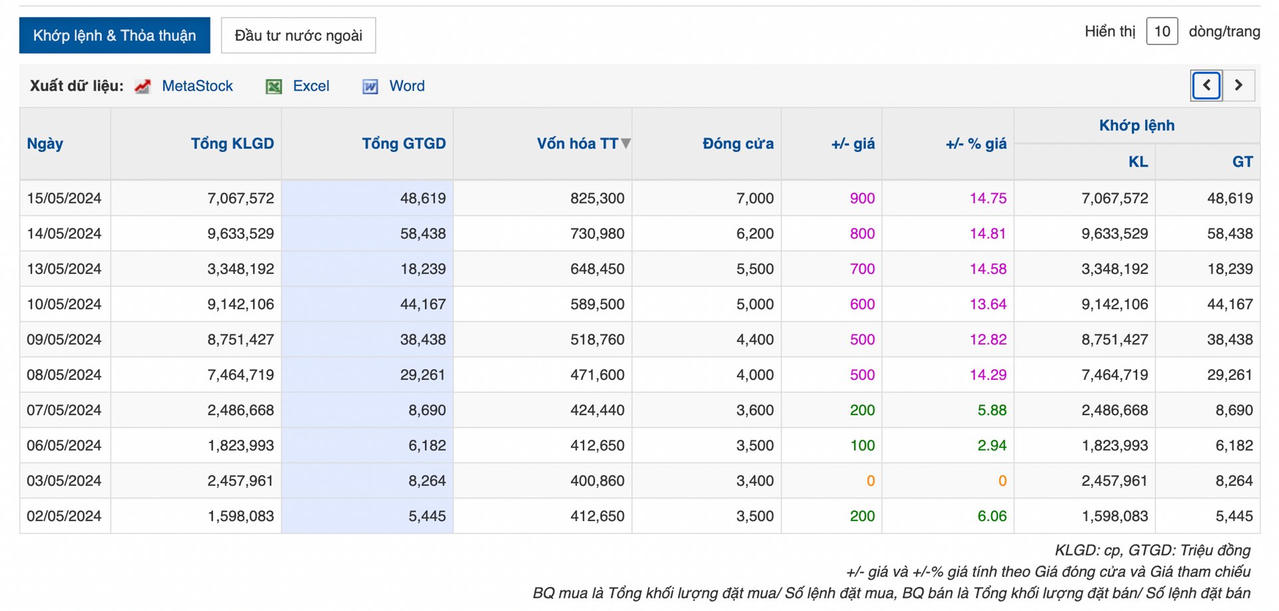Focus the rows-per-page input box

coord(1161,32)
